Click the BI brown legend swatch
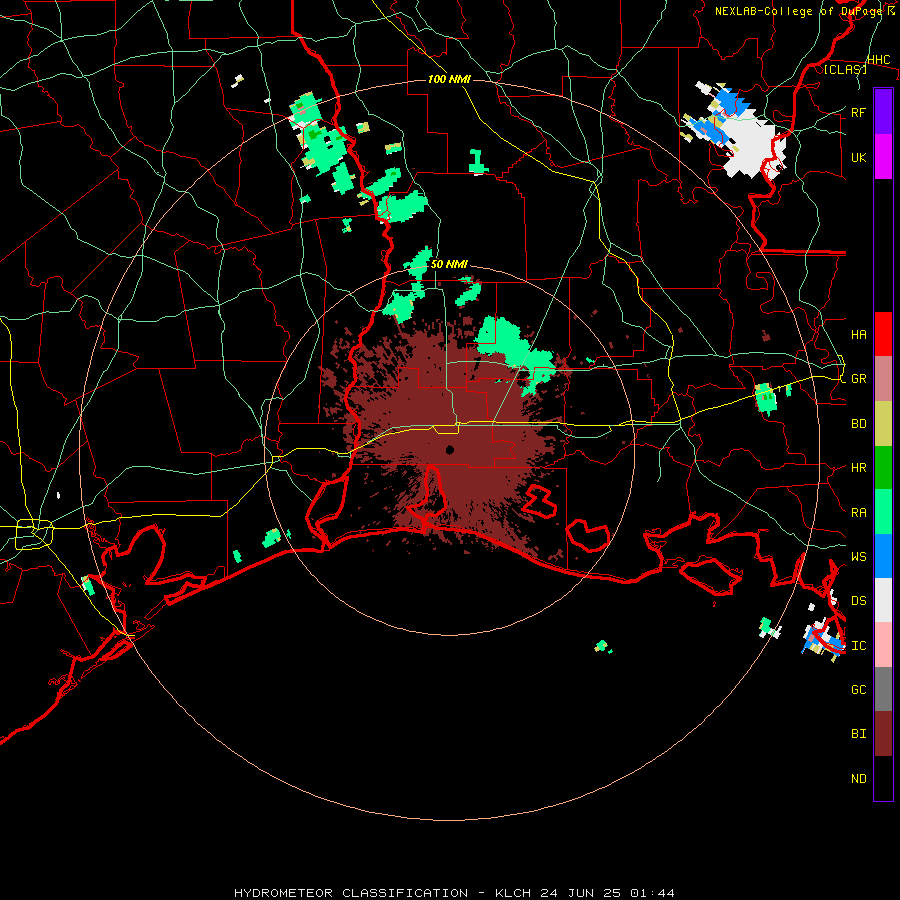This screenshot has width=900, height=900. click(x=883, y=734)
